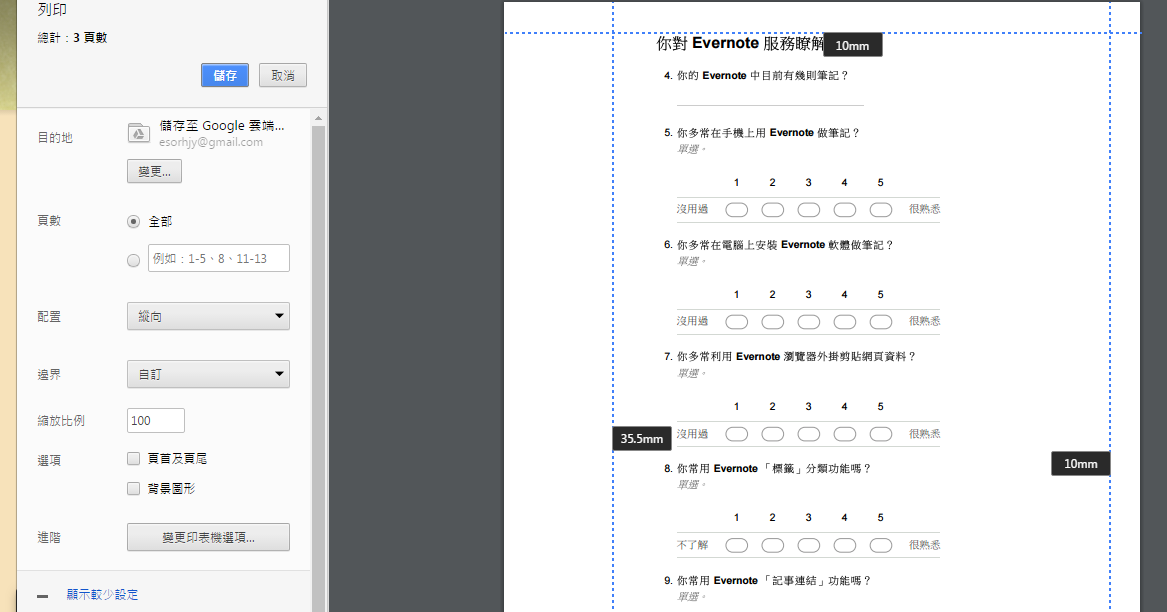This screenshot has width=1167, height=612.
Task: Click the 總計：3 頁數 page total text
Action: 72,37
